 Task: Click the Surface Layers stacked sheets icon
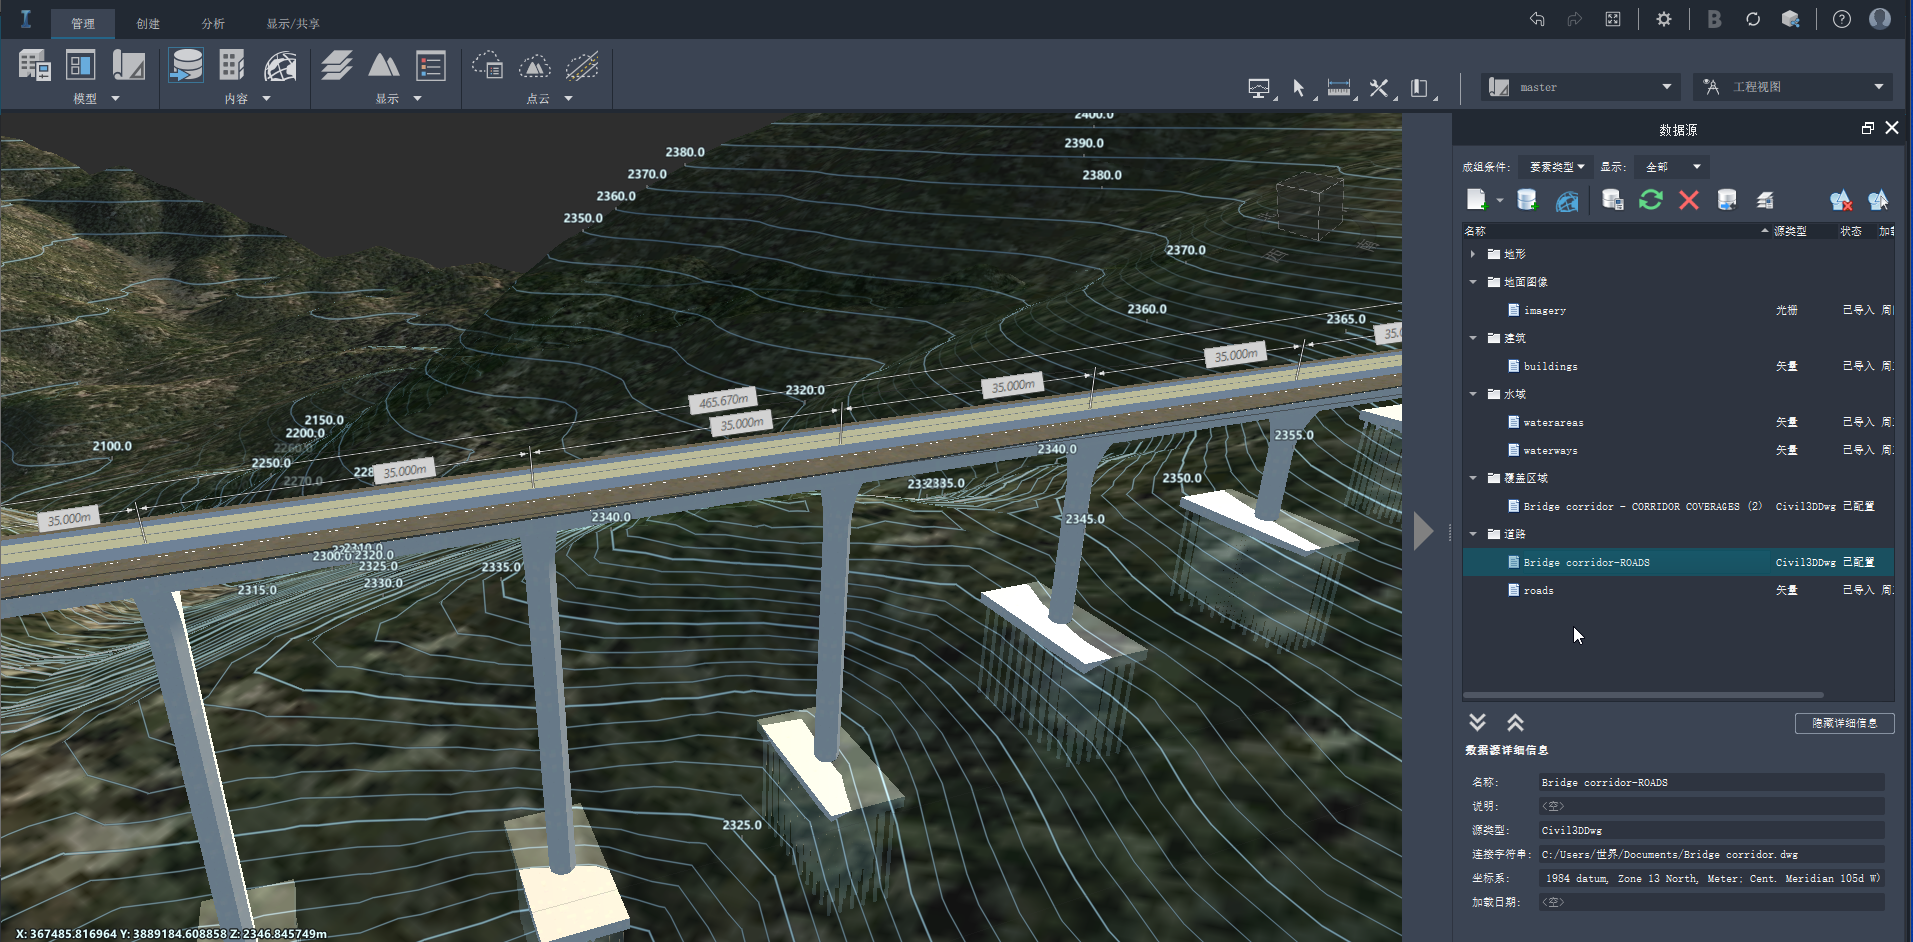pyautogui.click(x=337, y=66)
